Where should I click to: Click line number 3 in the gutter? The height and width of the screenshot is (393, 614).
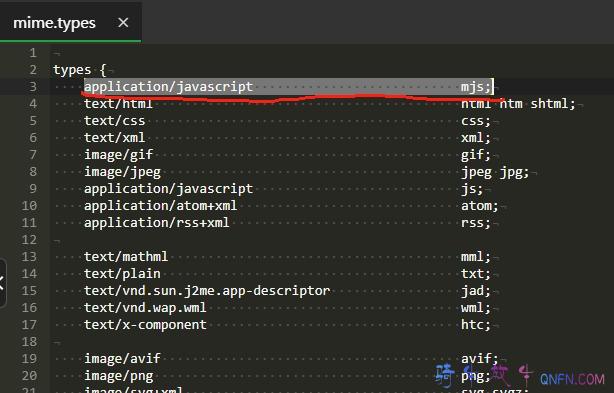pos(33,87)
